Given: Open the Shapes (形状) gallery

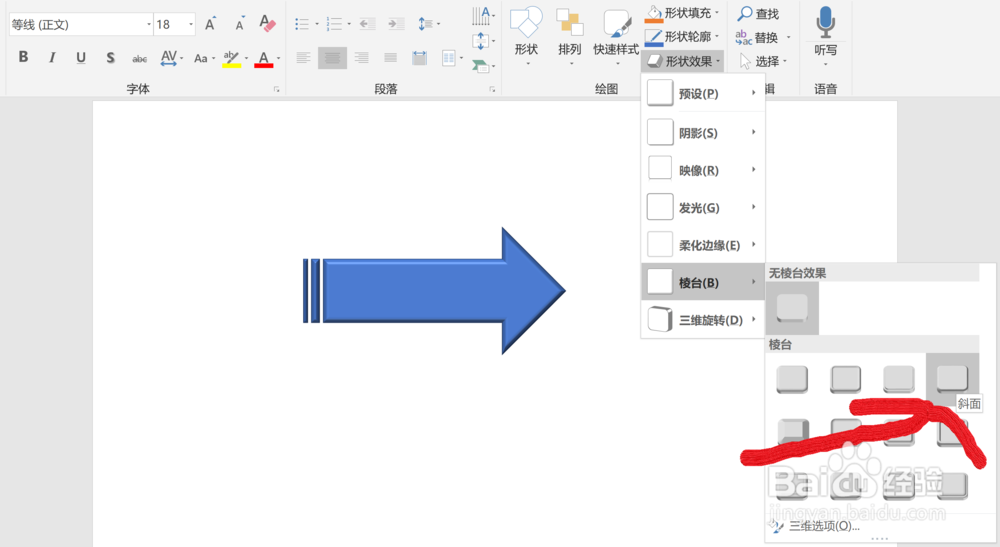Looking at the screenshot, I should click(527, 36).
